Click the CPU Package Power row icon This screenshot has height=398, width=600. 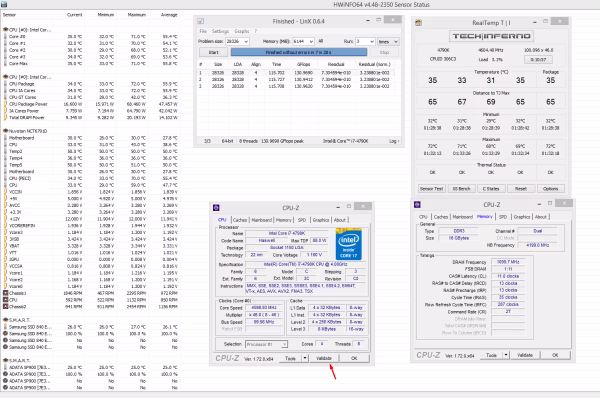pos(5,104)
